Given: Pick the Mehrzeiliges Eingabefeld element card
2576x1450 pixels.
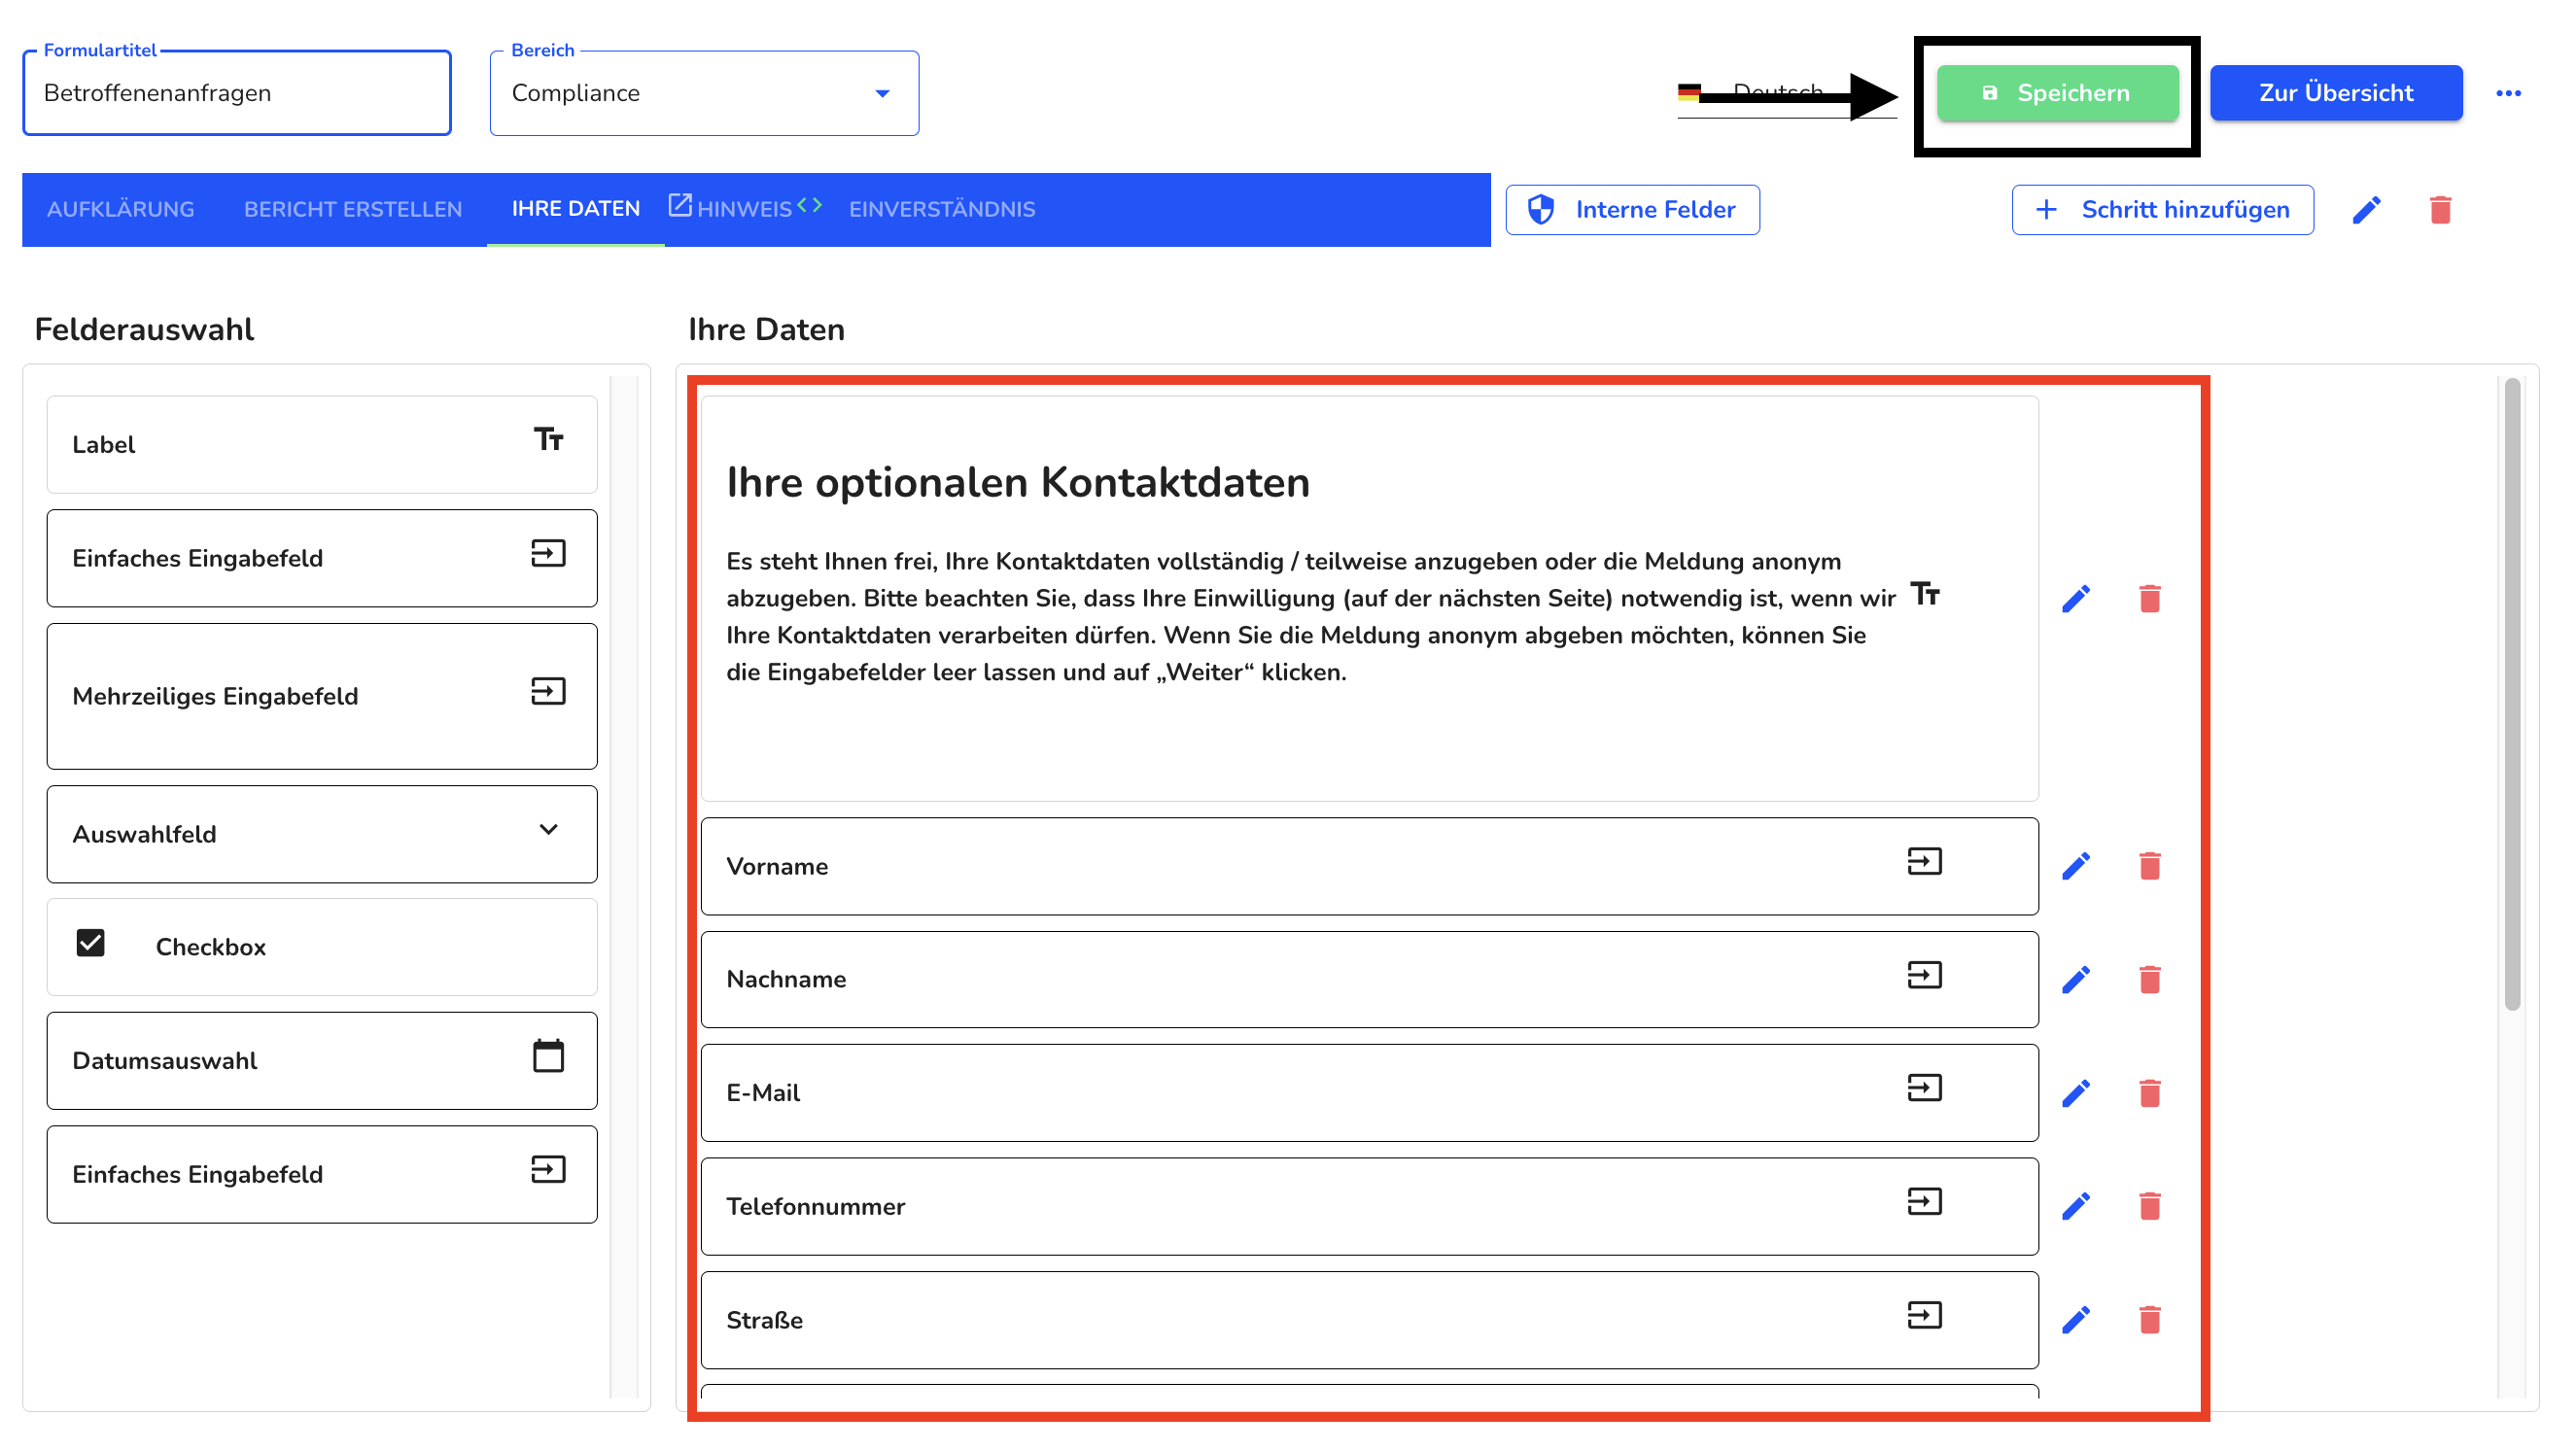Looking at the screenshot, I should click(x=322, y=697).
